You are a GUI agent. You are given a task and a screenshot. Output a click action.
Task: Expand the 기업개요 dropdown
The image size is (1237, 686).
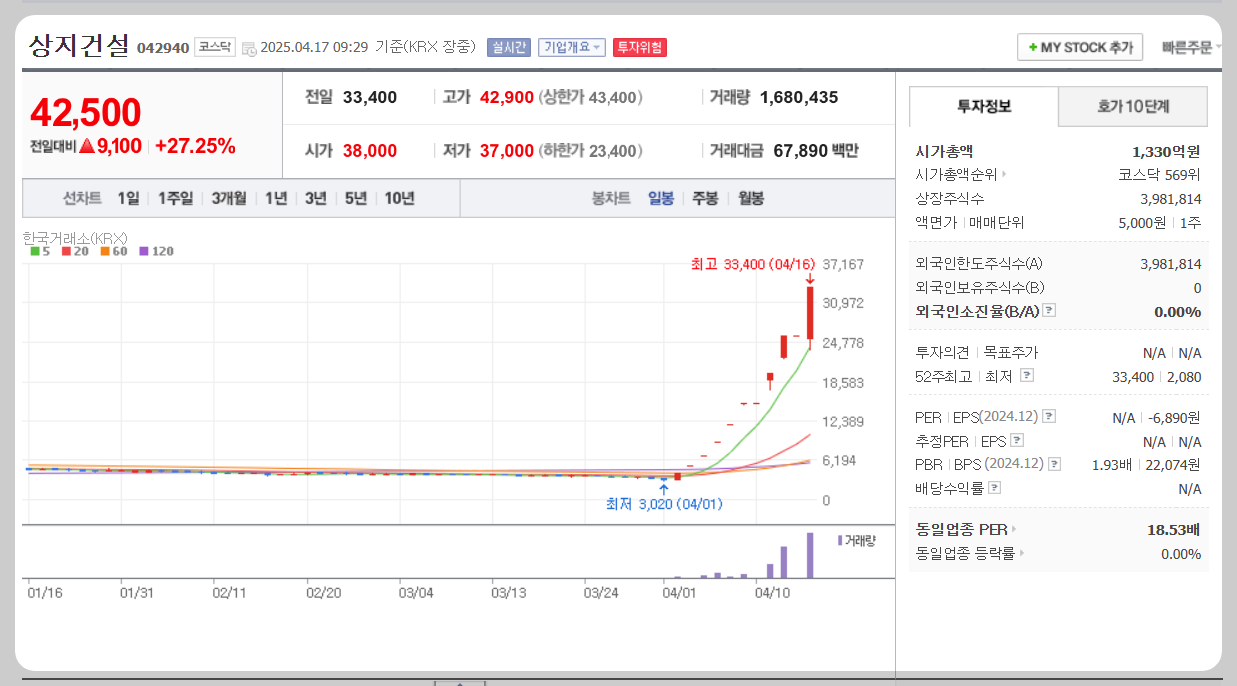click(572, 47)
